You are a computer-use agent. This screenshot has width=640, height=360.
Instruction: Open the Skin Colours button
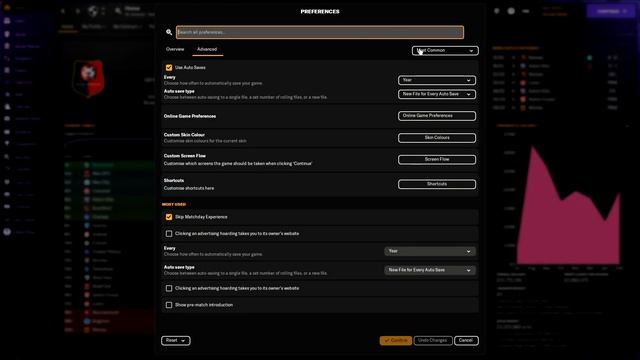[x=437, y=138]
